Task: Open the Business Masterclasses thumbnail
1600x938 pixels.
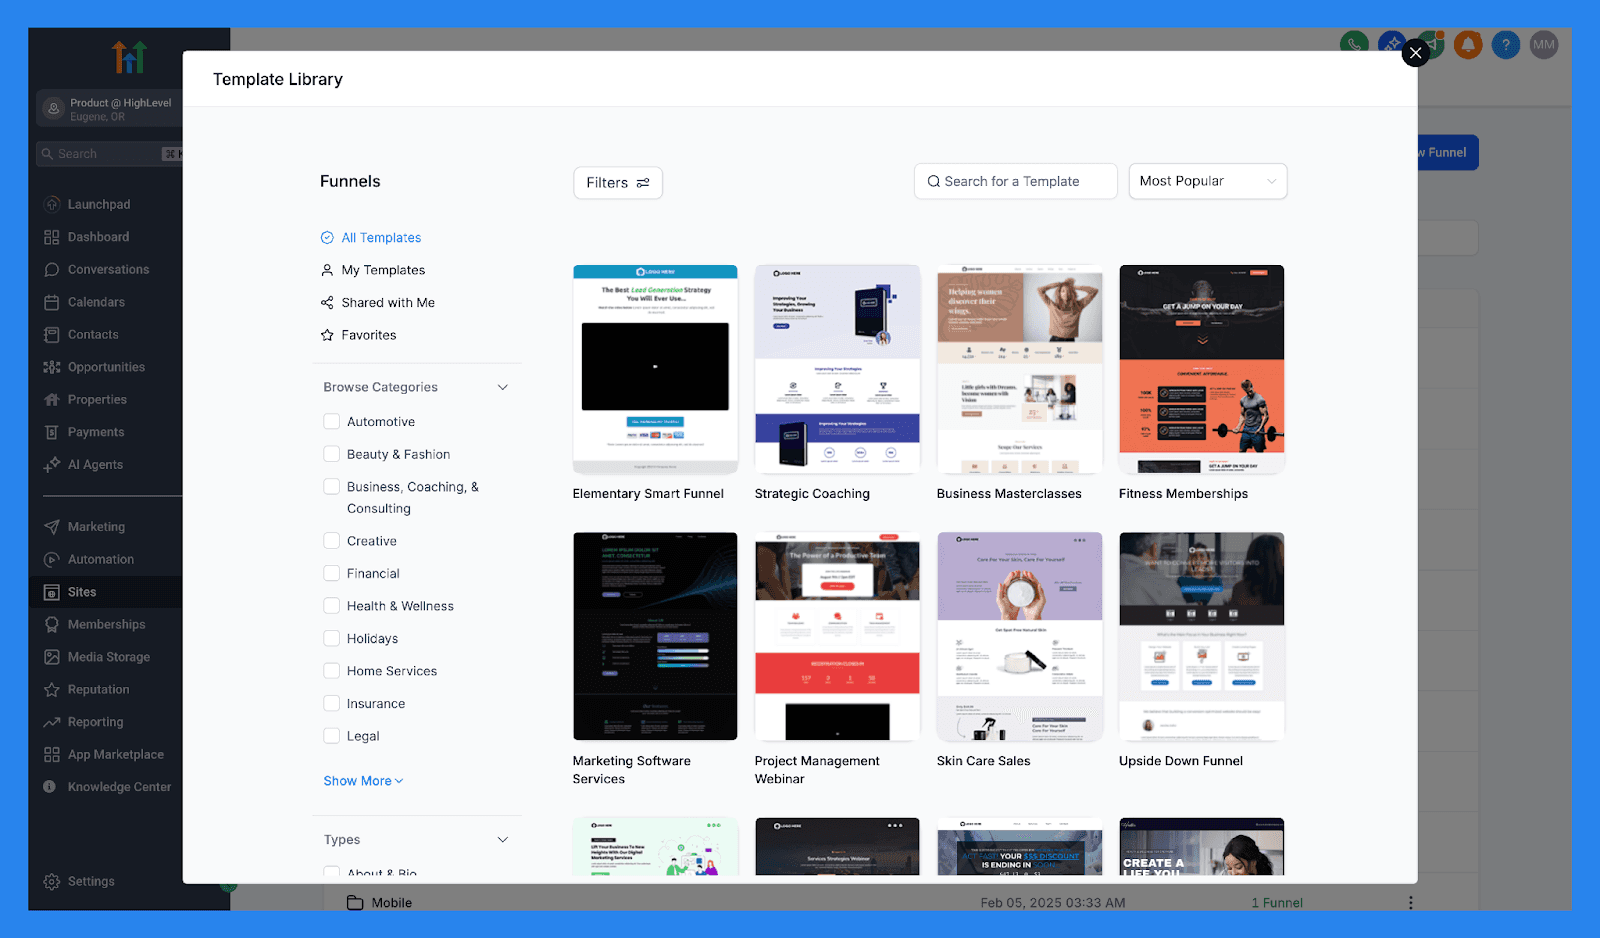Action: click(x=1020, y=369)
